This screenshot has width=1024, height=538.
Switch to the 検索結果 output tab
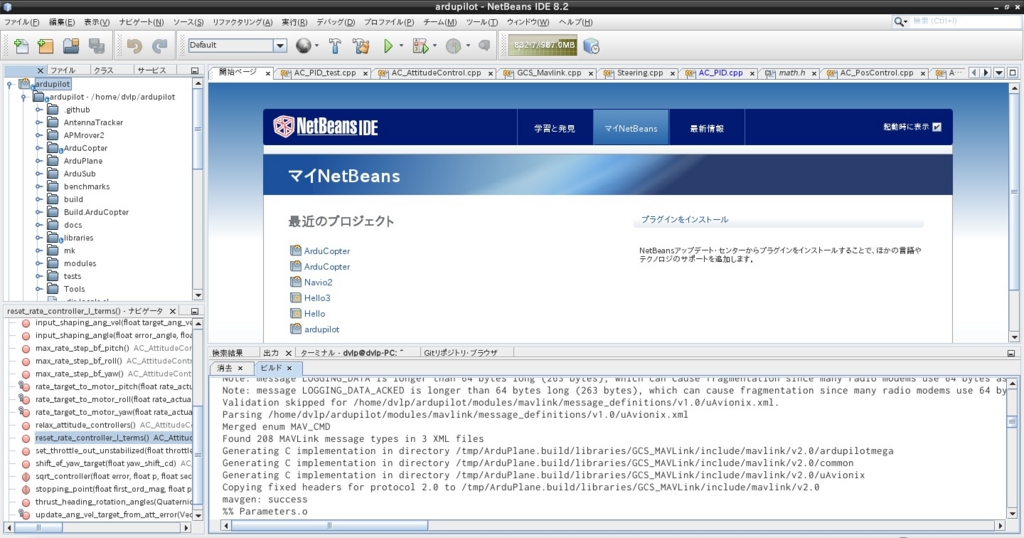click(x=227, y=353)
